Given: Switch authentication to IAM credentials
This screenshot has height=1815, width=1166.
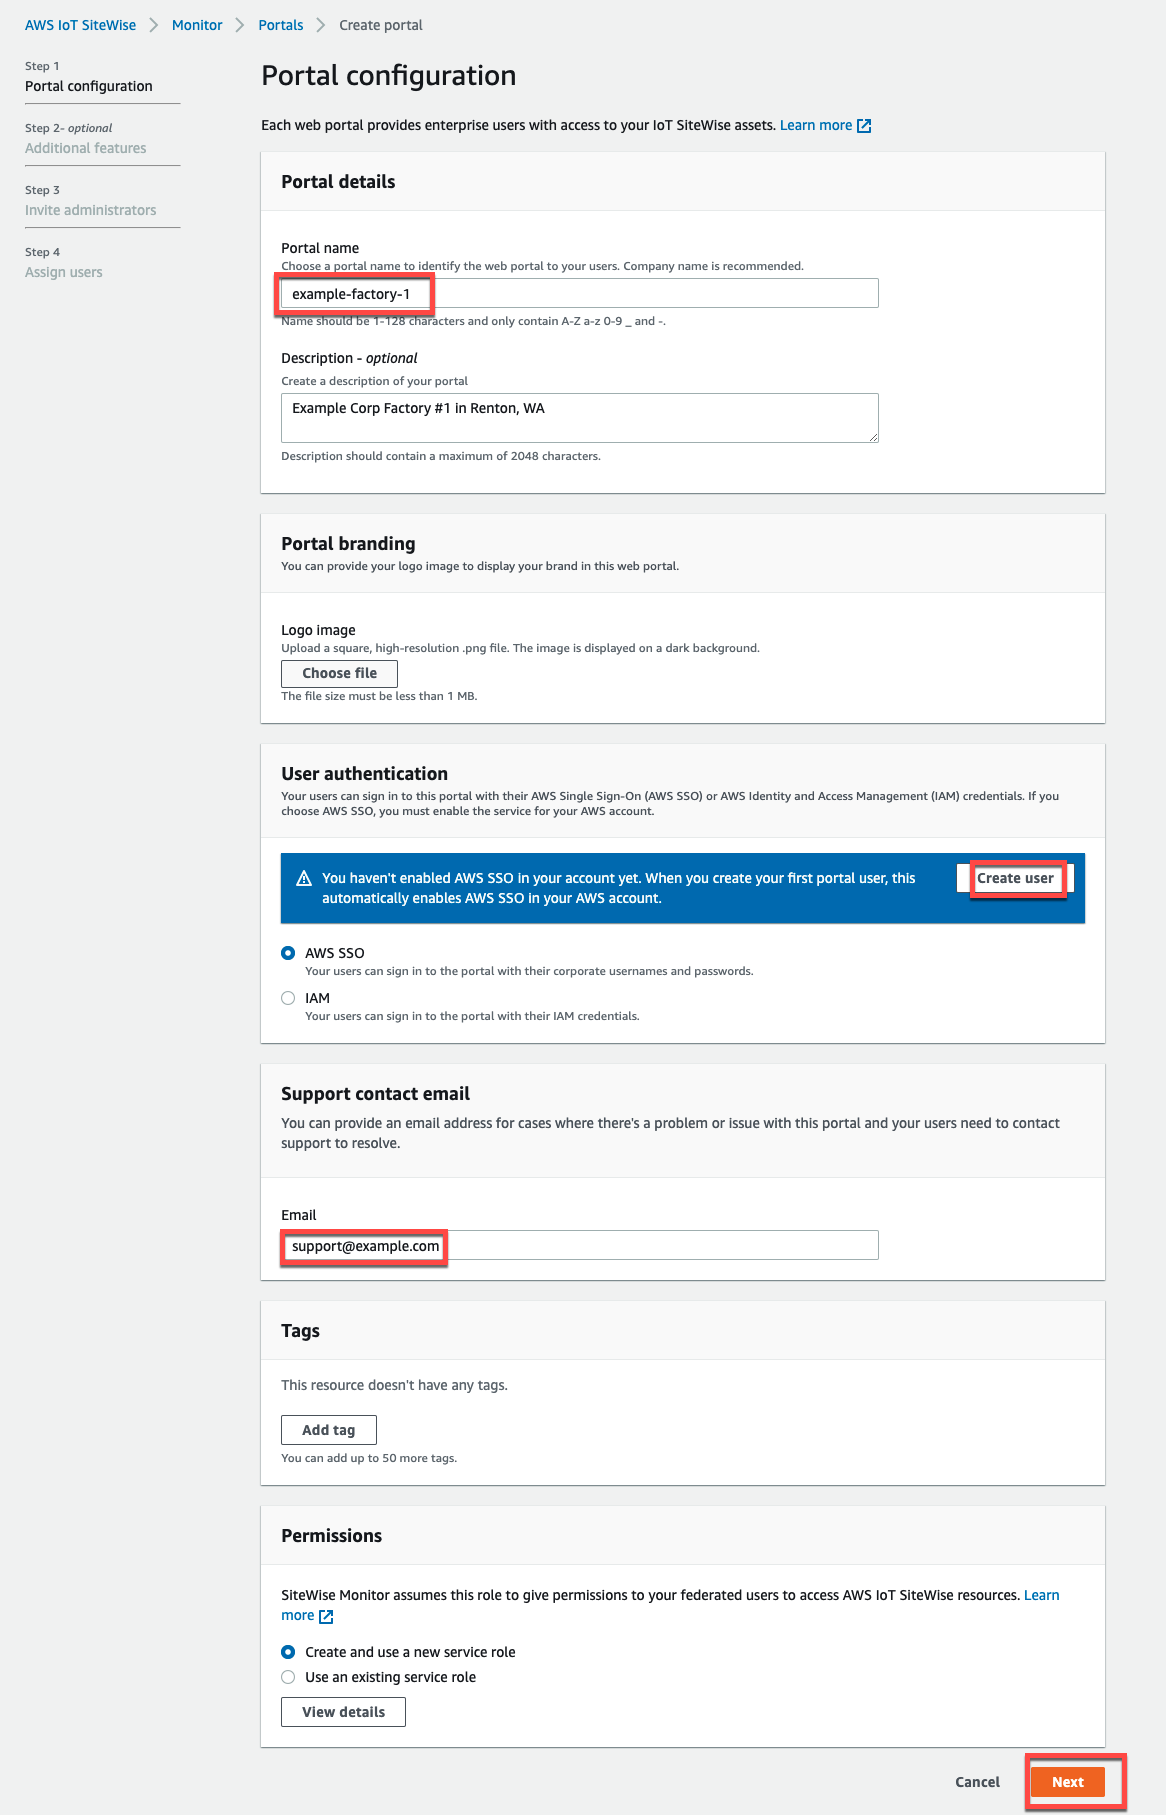Looking at the screenshot, I should tap(288, 997).
